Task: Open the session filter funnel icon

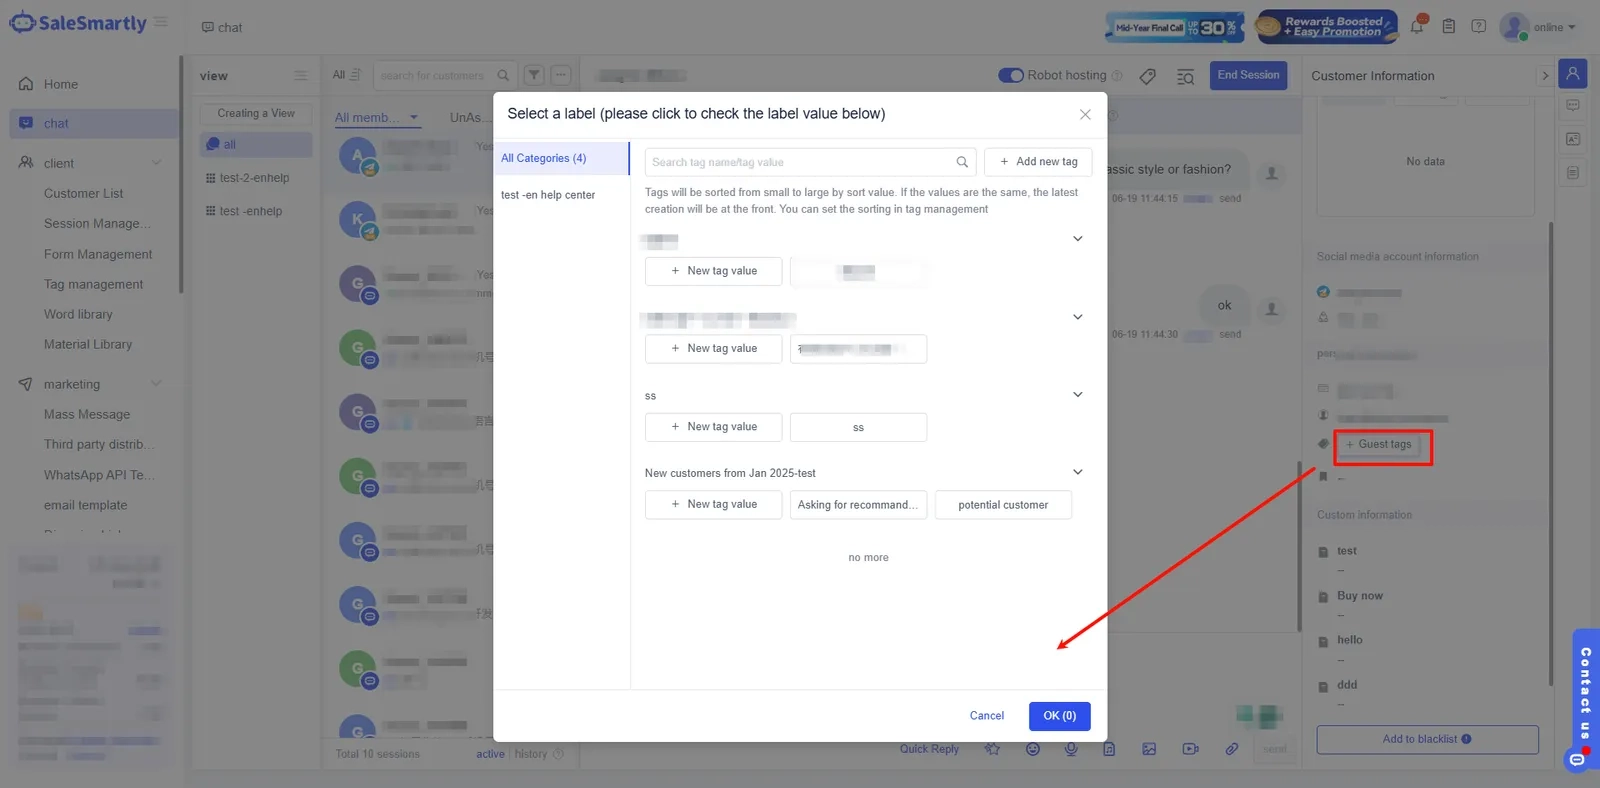Action: 534,75
